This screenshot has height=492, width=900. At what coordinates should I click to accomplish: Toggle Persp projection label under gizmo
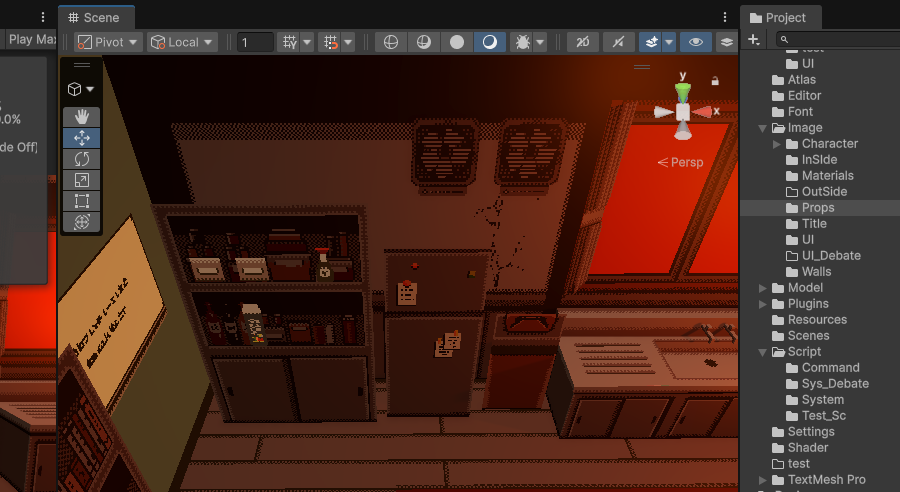(680, 162)
